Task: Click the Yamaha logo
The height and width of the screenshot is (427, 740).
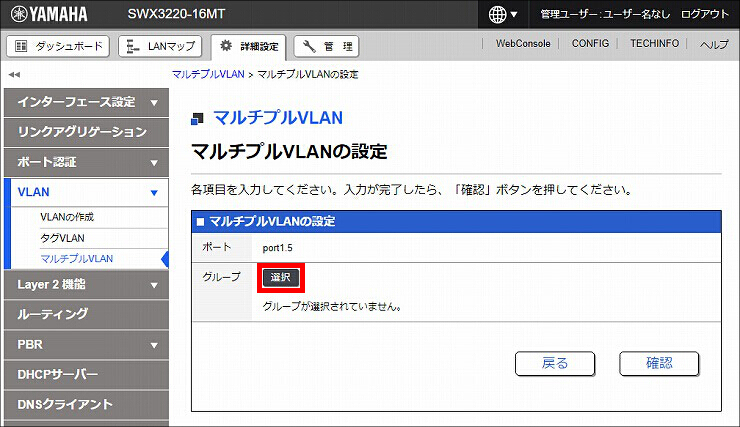Action: 49,14
